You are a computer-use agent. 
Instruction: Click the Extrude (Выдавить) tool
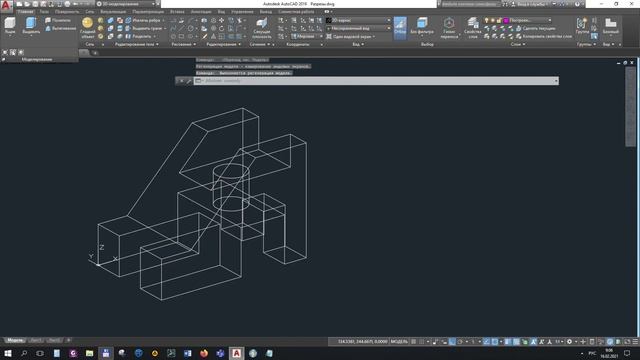(x=31, y=25)
